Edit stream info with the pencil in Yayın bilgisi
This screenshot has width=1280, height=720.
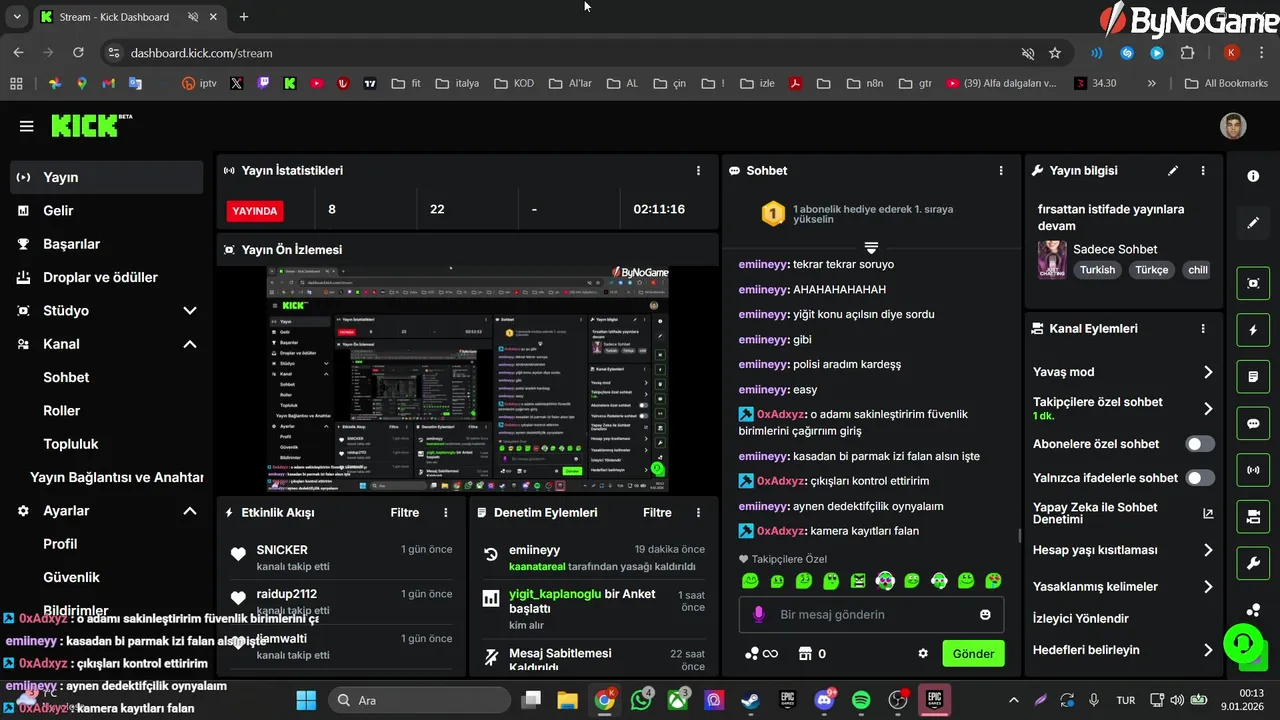tap(1173, 171)
